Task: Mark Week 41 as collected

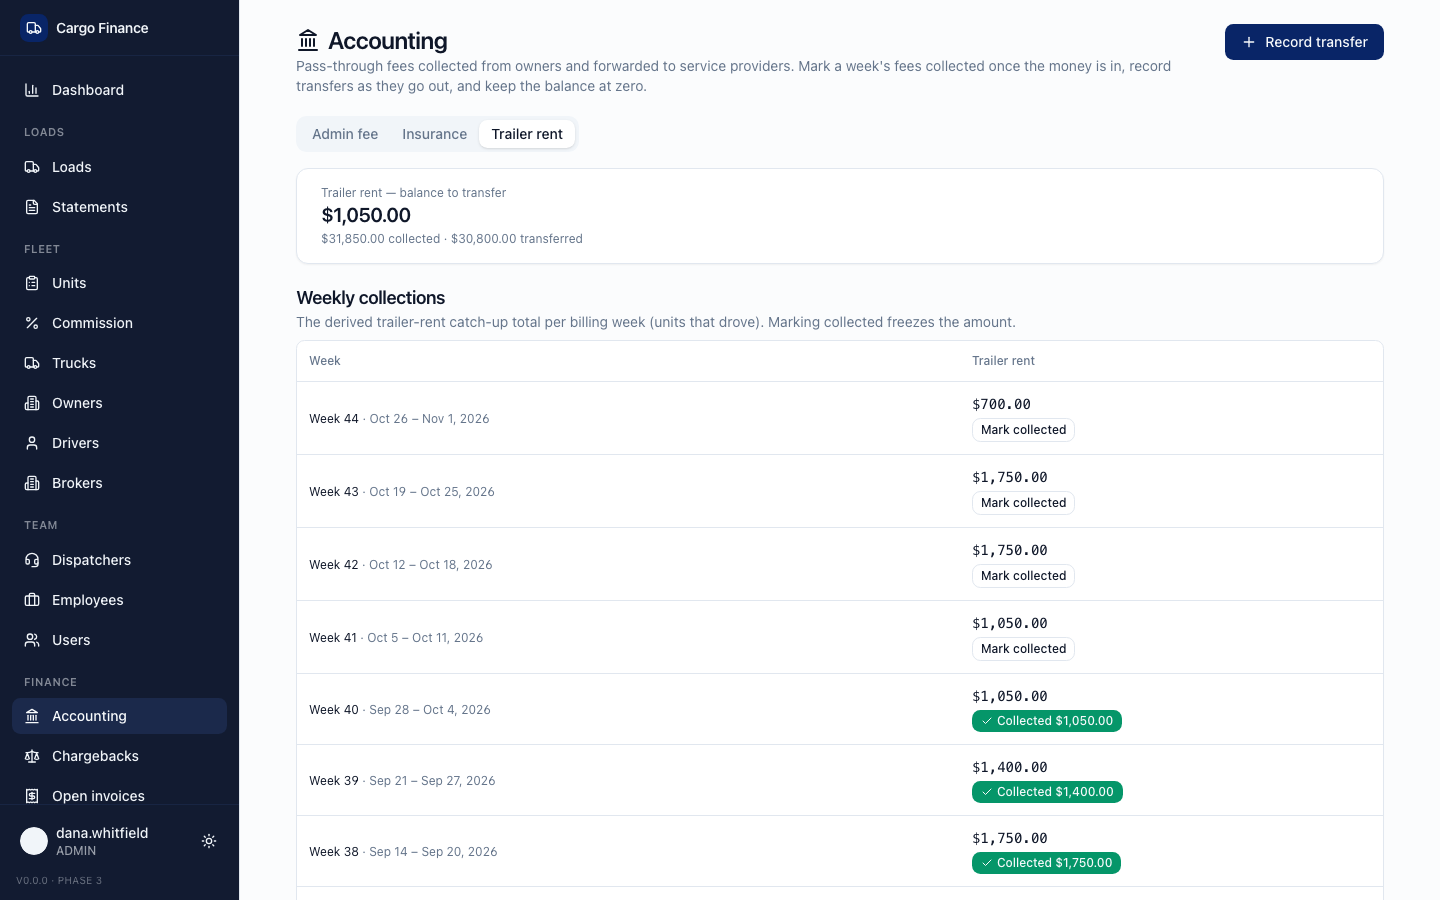Action: (1023, 649)
